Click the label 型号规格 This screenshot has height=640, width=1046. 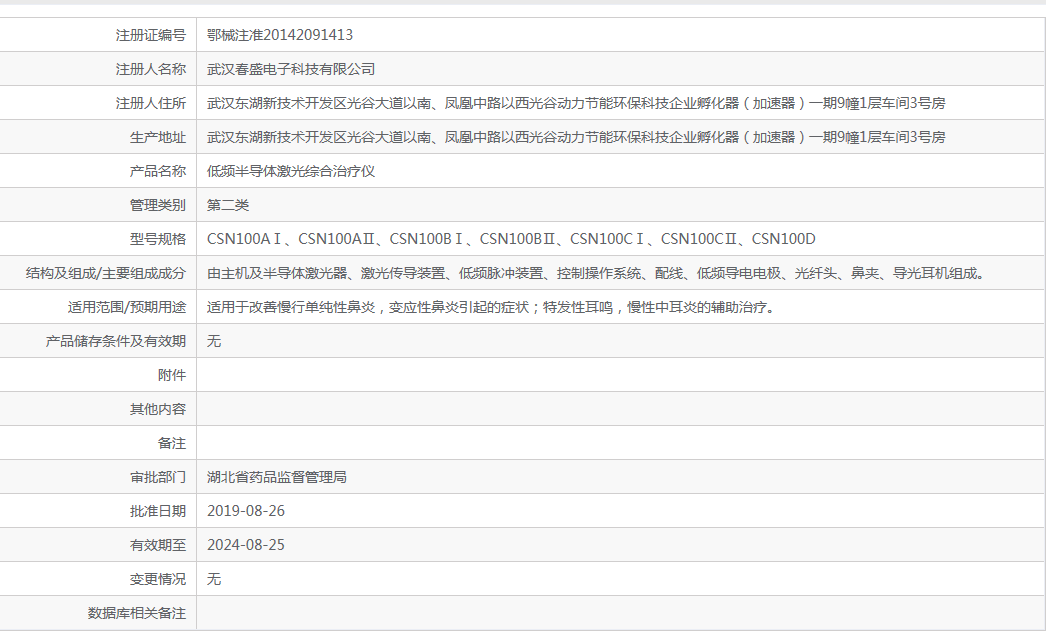pos(157,240)
